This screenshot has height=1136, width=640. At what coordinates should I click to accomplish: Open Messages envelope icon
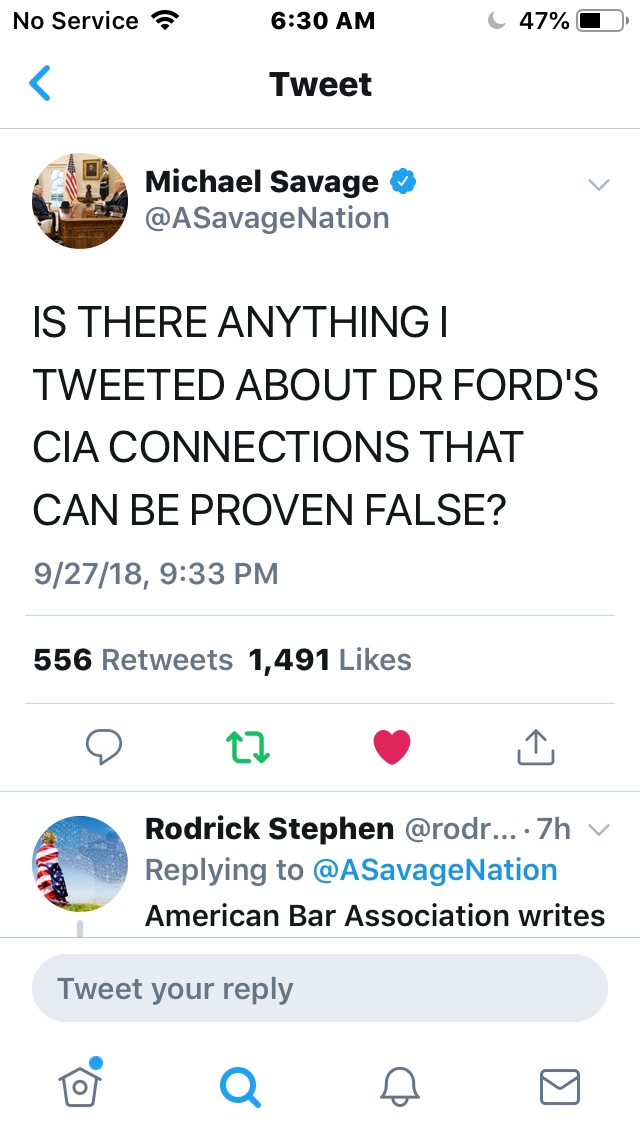pos(559,1085)
